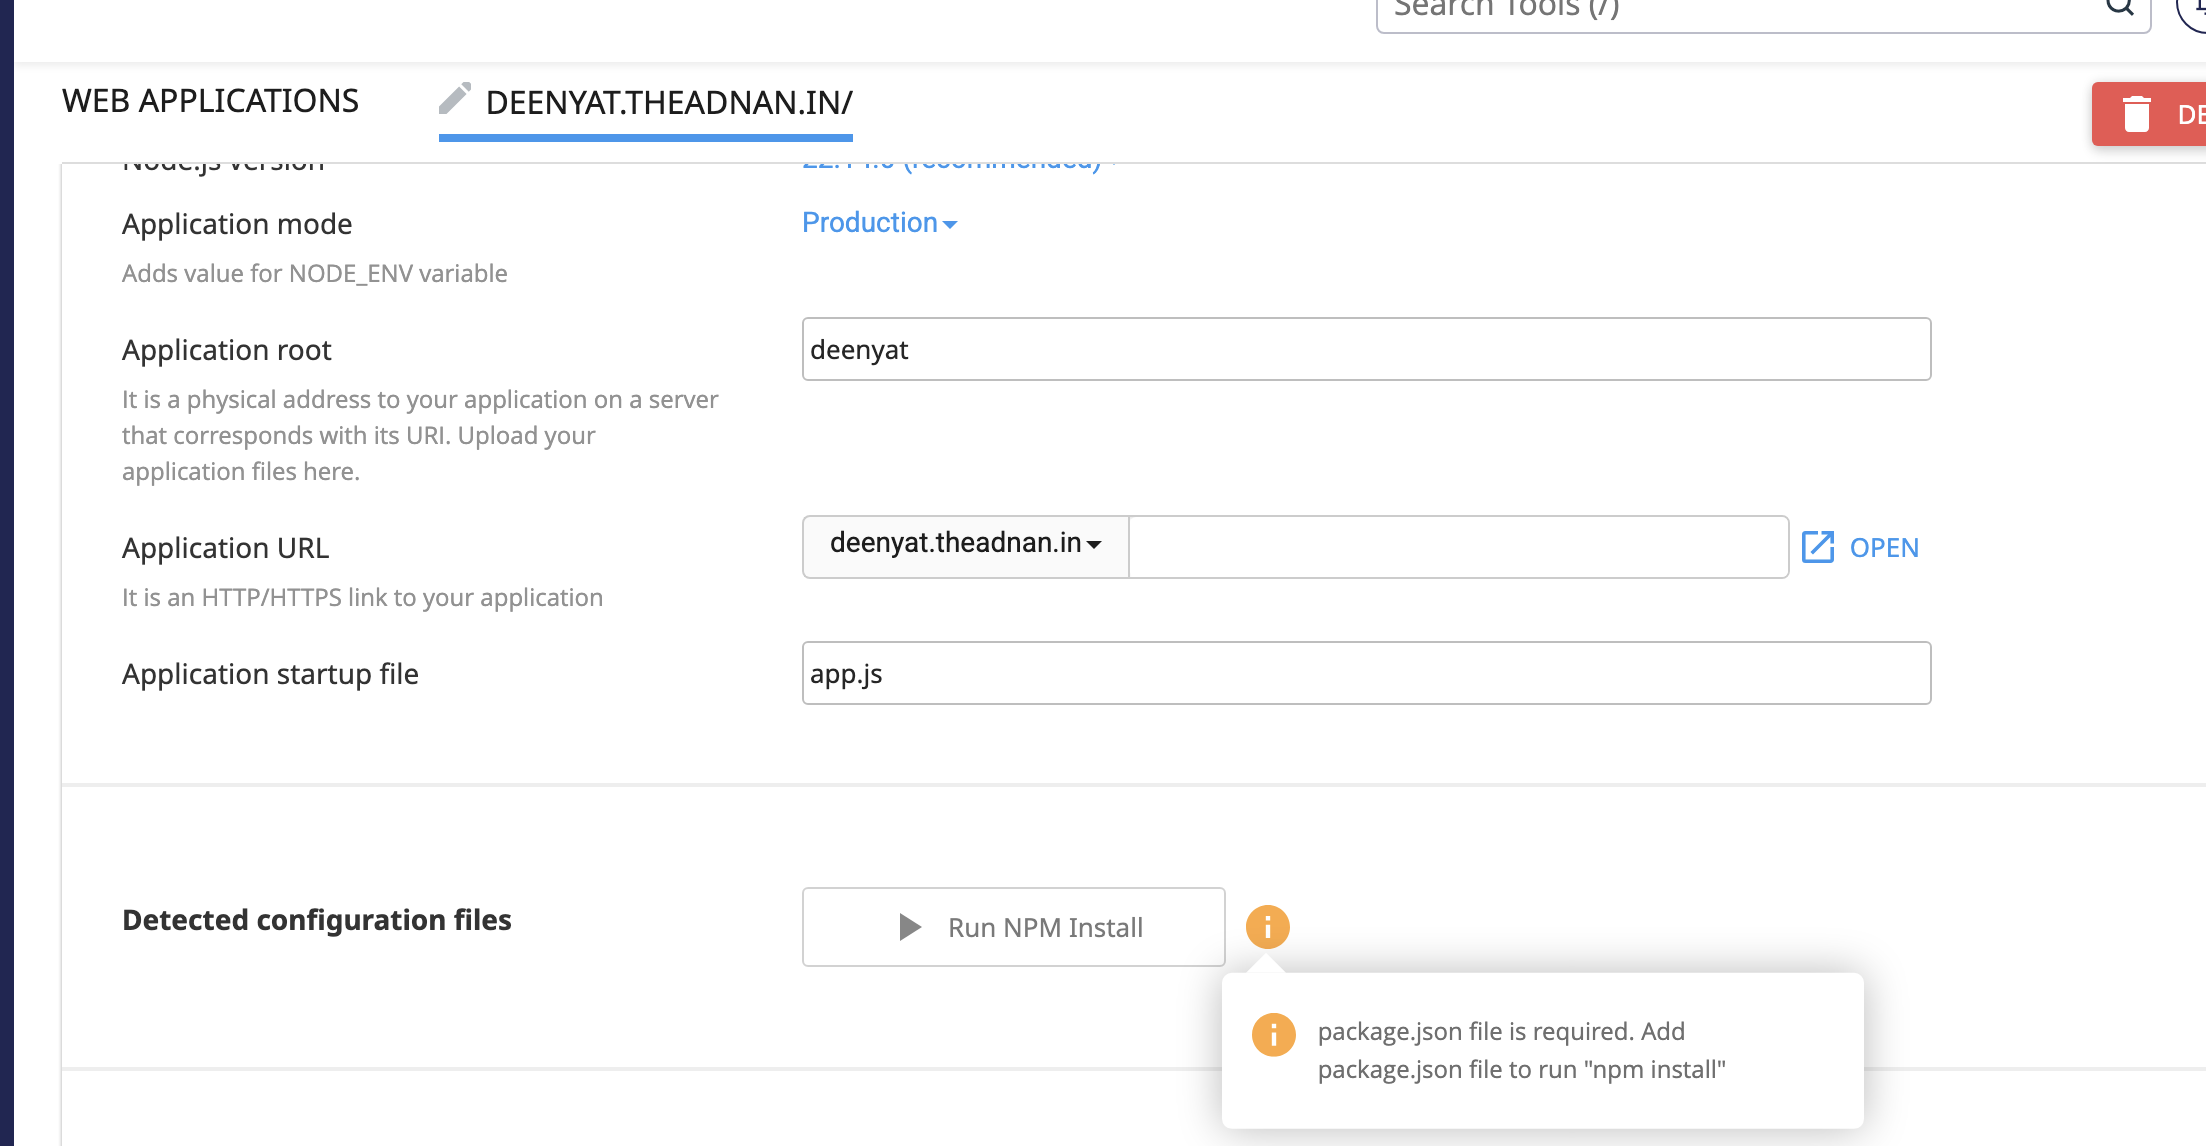Image resolution: width=2206 pixels, height=1146 pixels.
Task: Click the package.json required tooltip message
Action: pos(1520,1050)
